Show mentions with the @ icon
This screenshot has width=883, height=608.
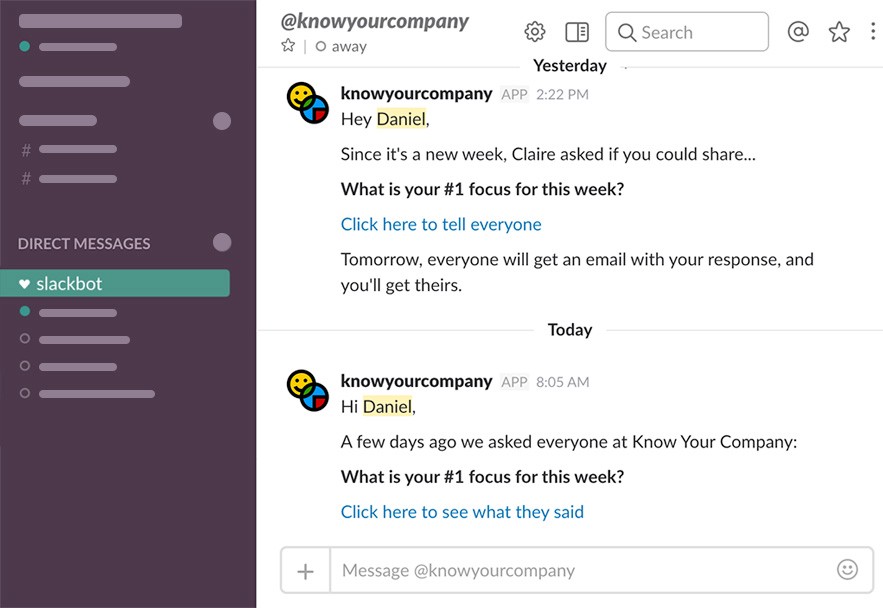click(x=798, y=32)
